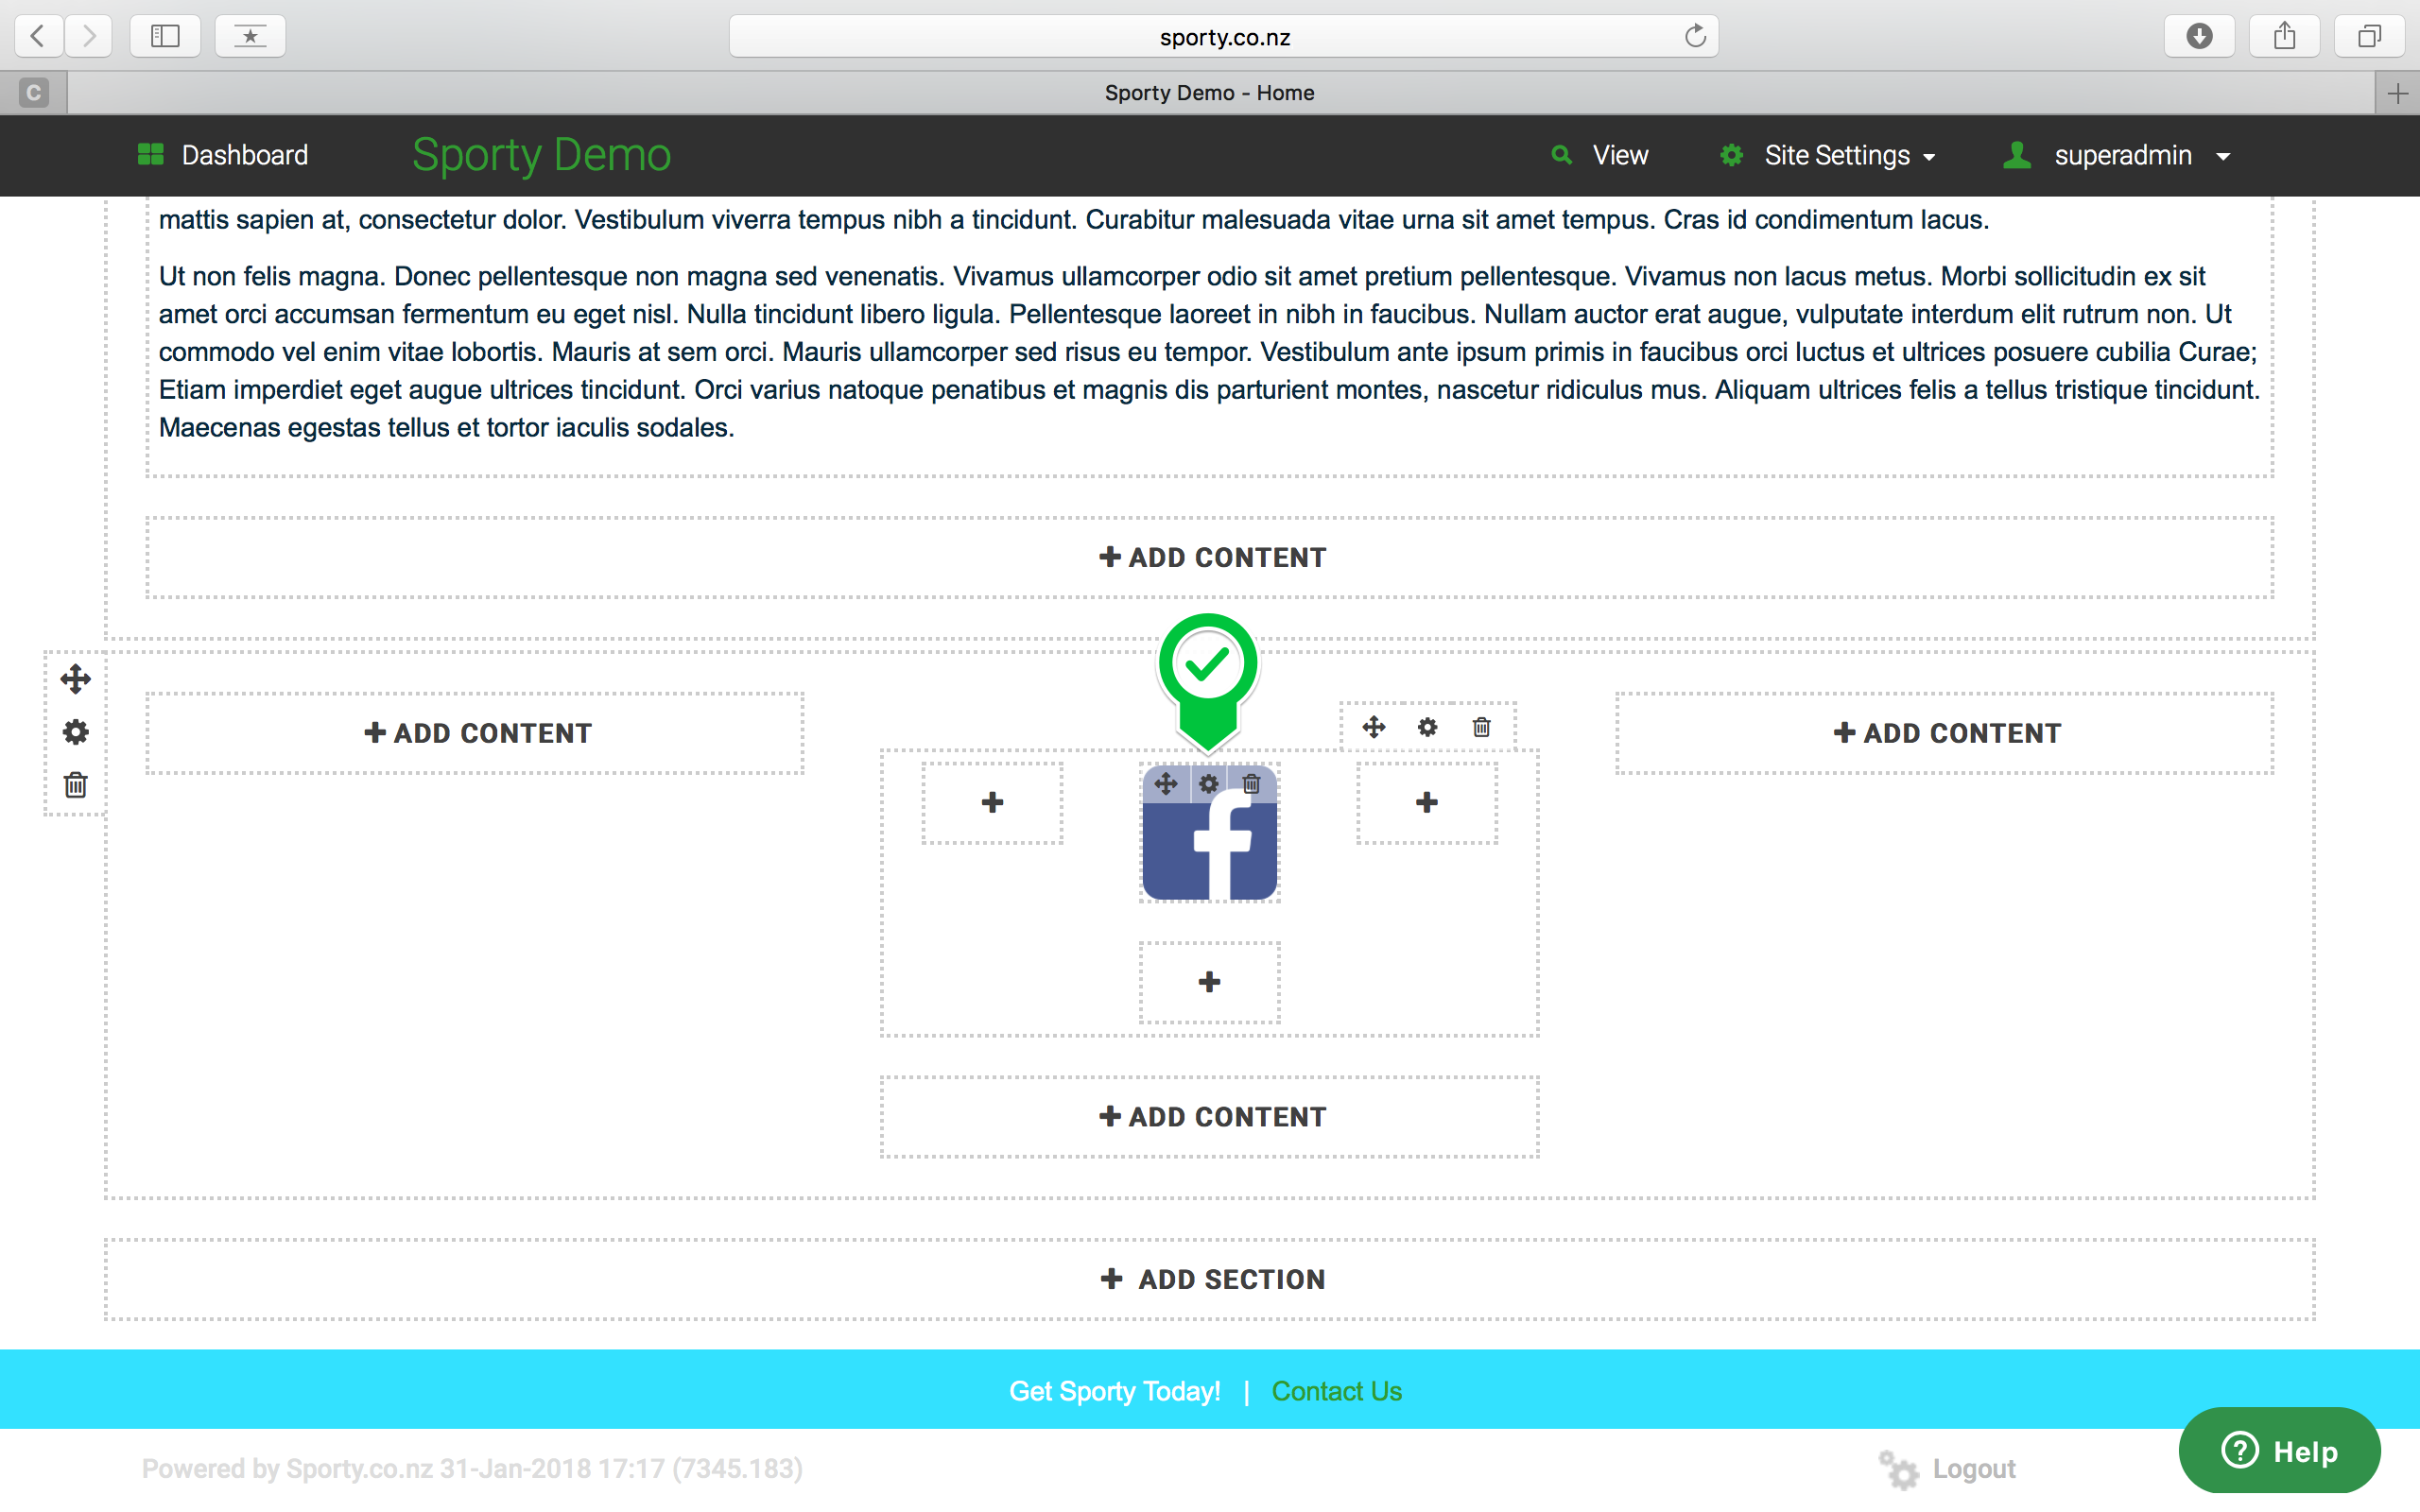The image size is (2420, 1512).
Task: Open the Get Sporty Today! link
Action: pos(1114,1391)
